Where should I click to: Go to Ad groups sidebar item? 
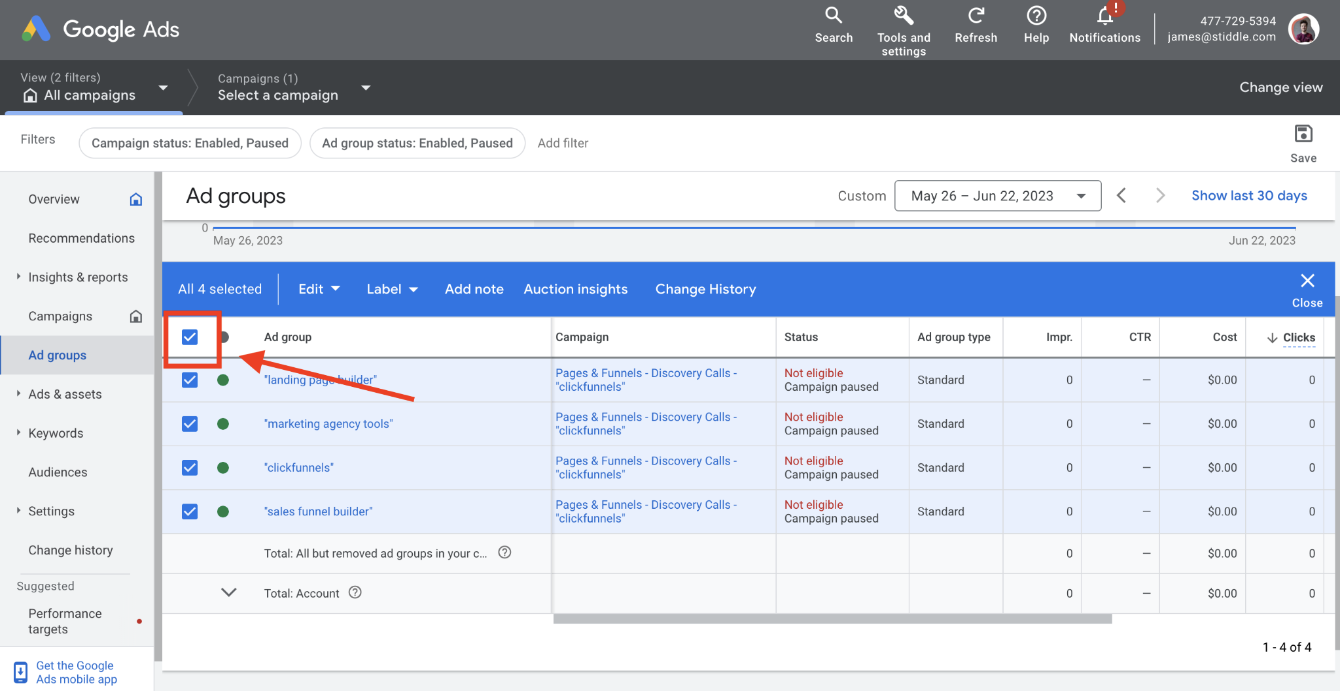[x=57, y=355]
